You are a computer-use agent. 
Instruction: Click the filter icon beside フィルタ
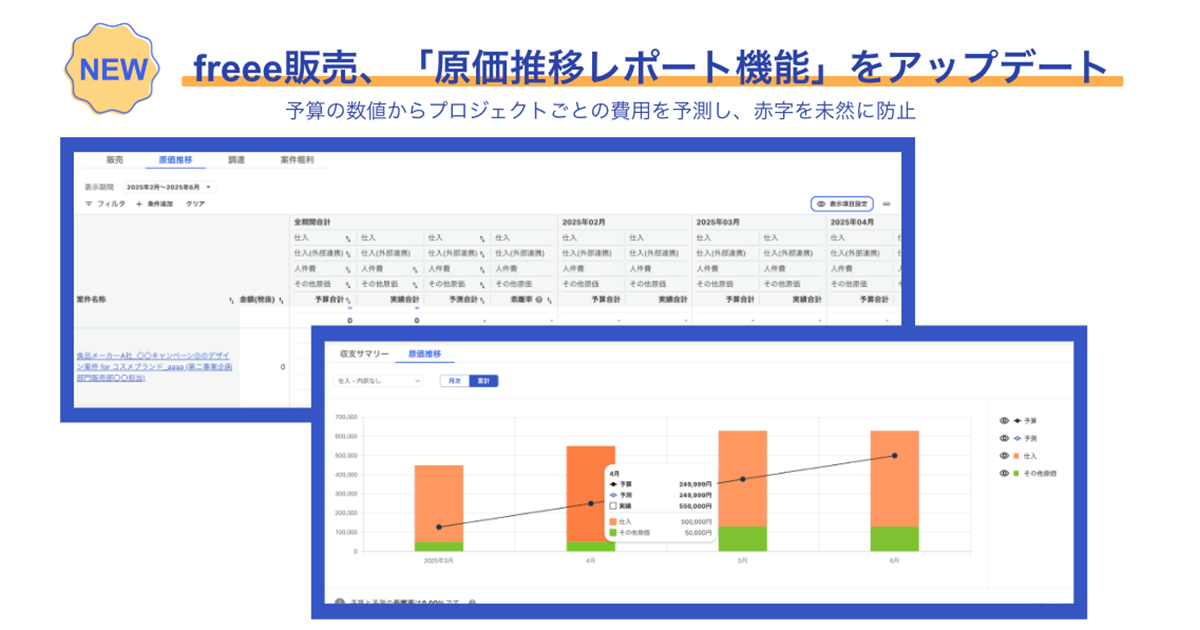click(x=87, y=204)
